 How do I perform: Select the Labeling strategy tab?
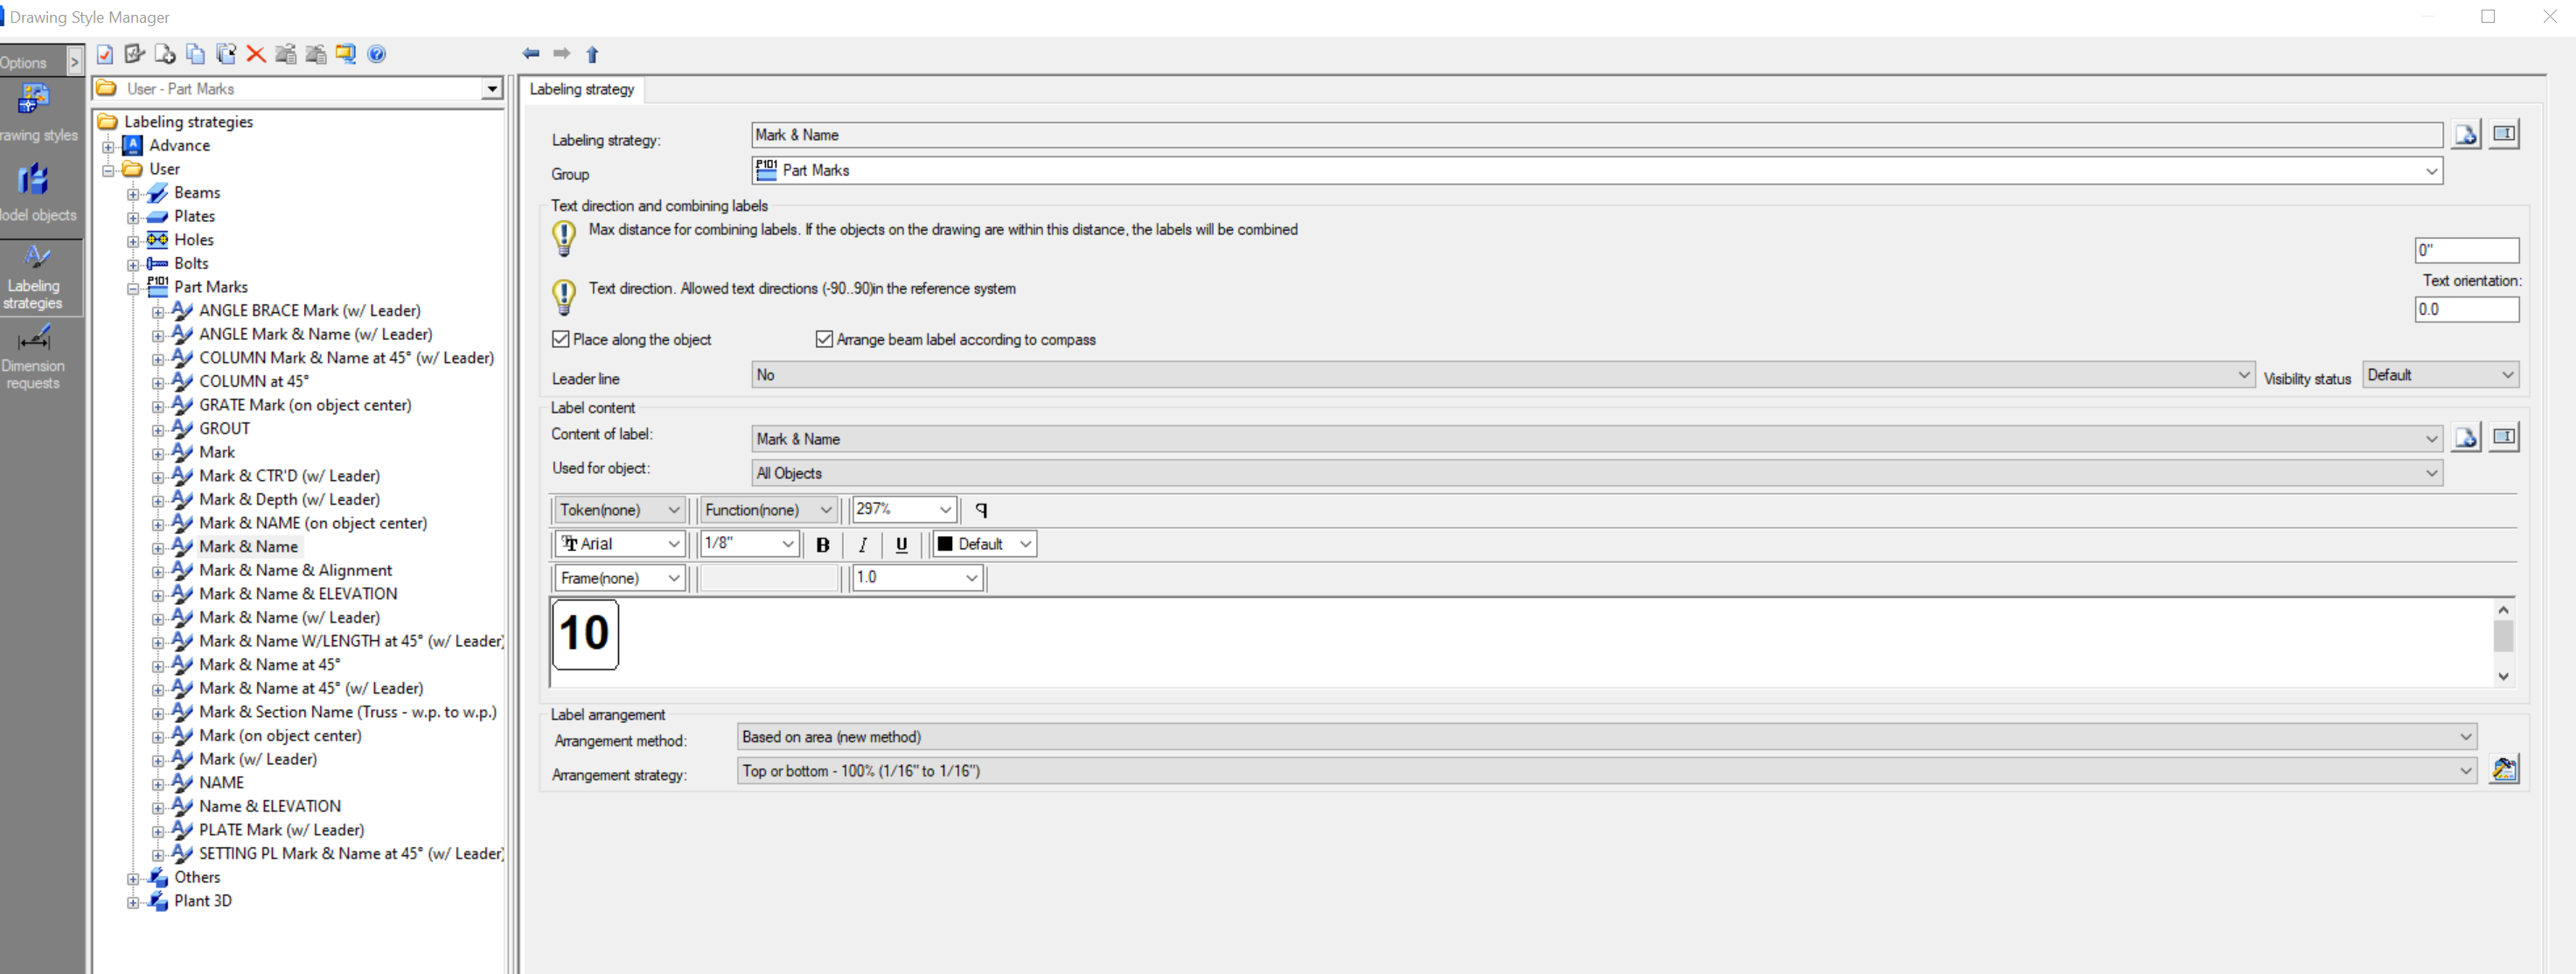pyautogui.click(x=582, y=89)
